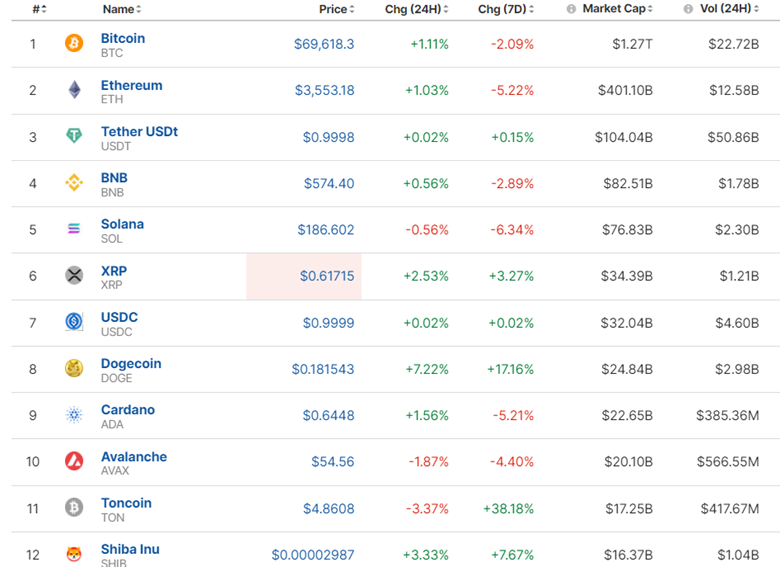This screenshot has height=567, width=780.
Task: Click the USDC price $0.9999
Action: [328, 323]
